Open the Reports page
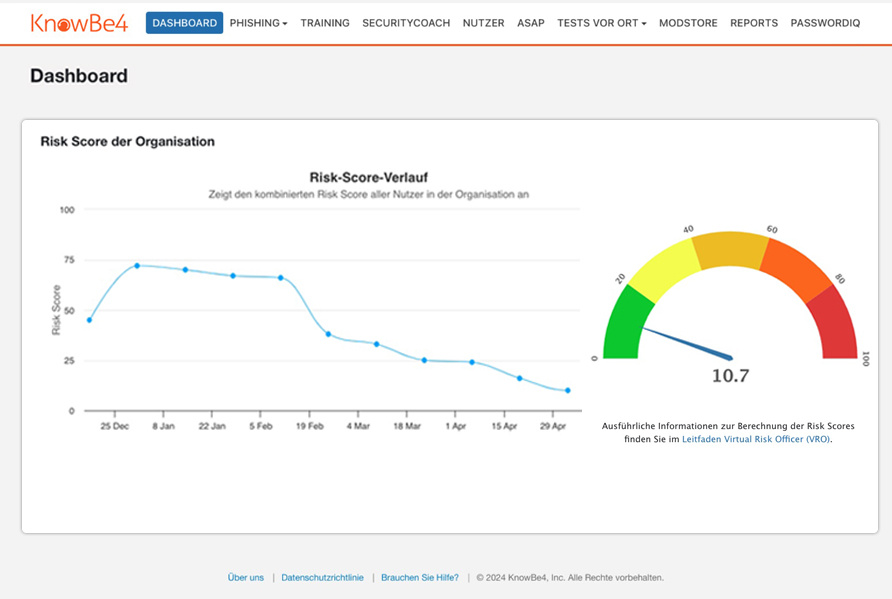 [754, 23]
